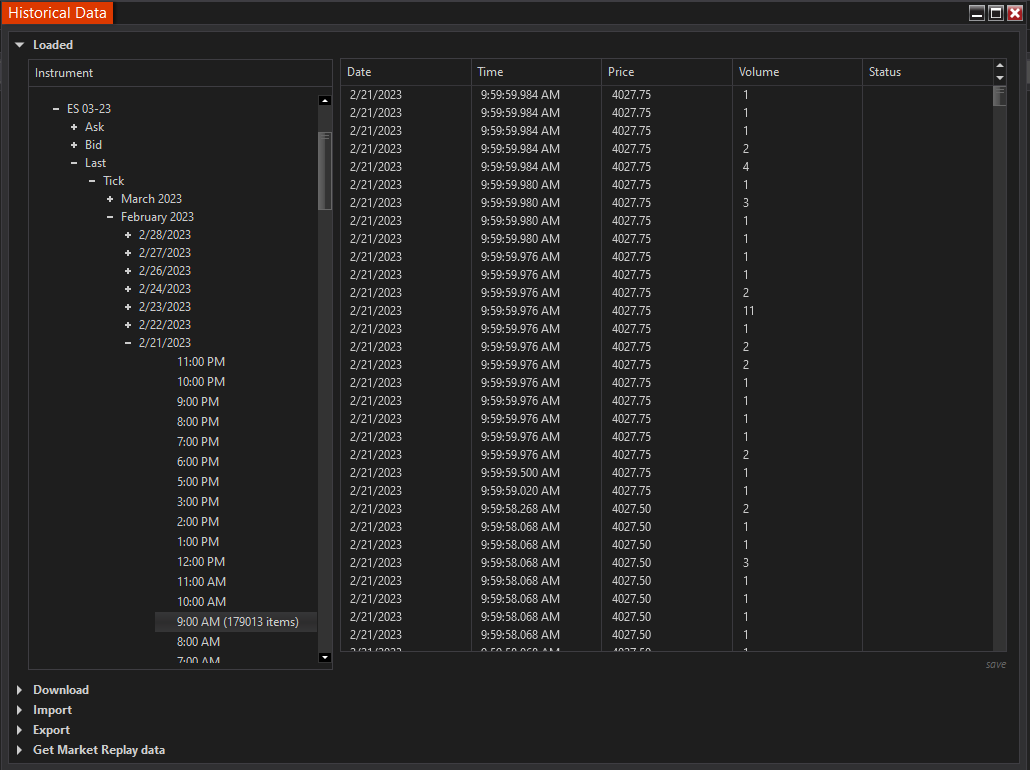Click the instrument tree scroll-up arrow

pos(325,101)
